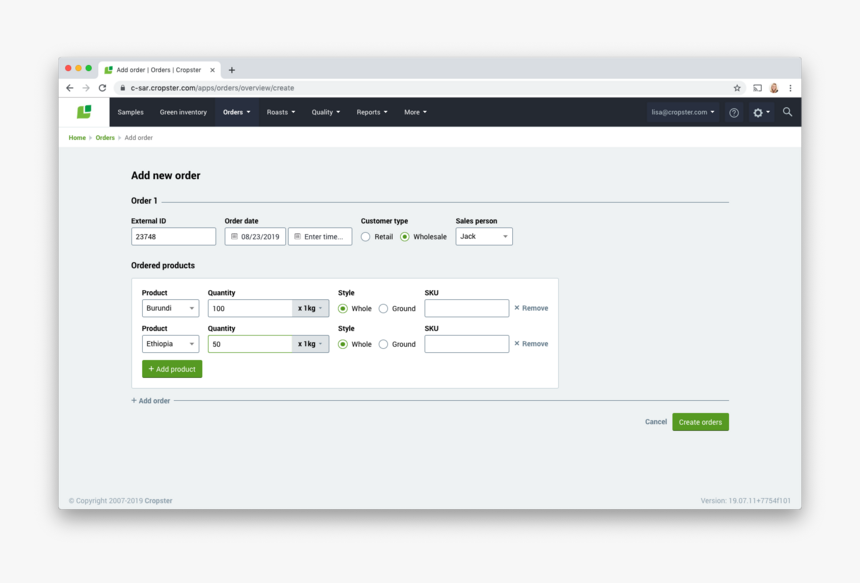Click the clock icon in Enter time field
The width and height of the screenshot is (860, 583).
pyautogui.click(x=297, y=236)
